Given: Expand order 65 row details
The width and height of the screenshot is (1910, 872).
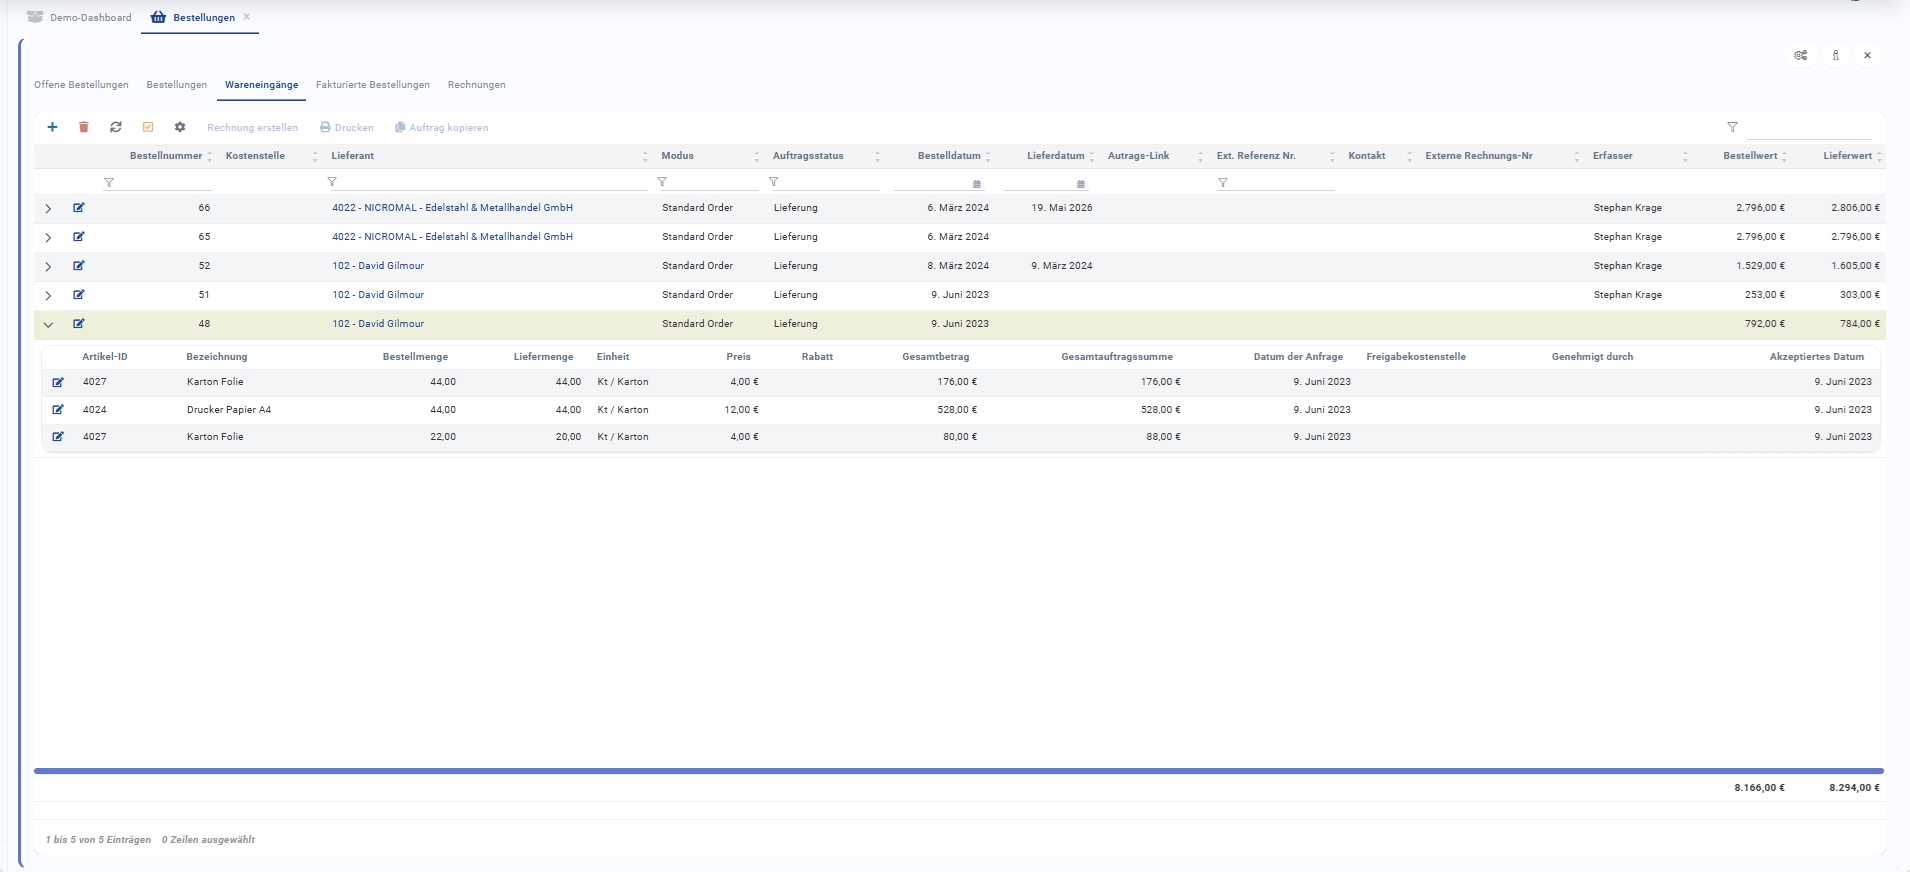Looking at the screenshot, I should (x=48, y=237).
